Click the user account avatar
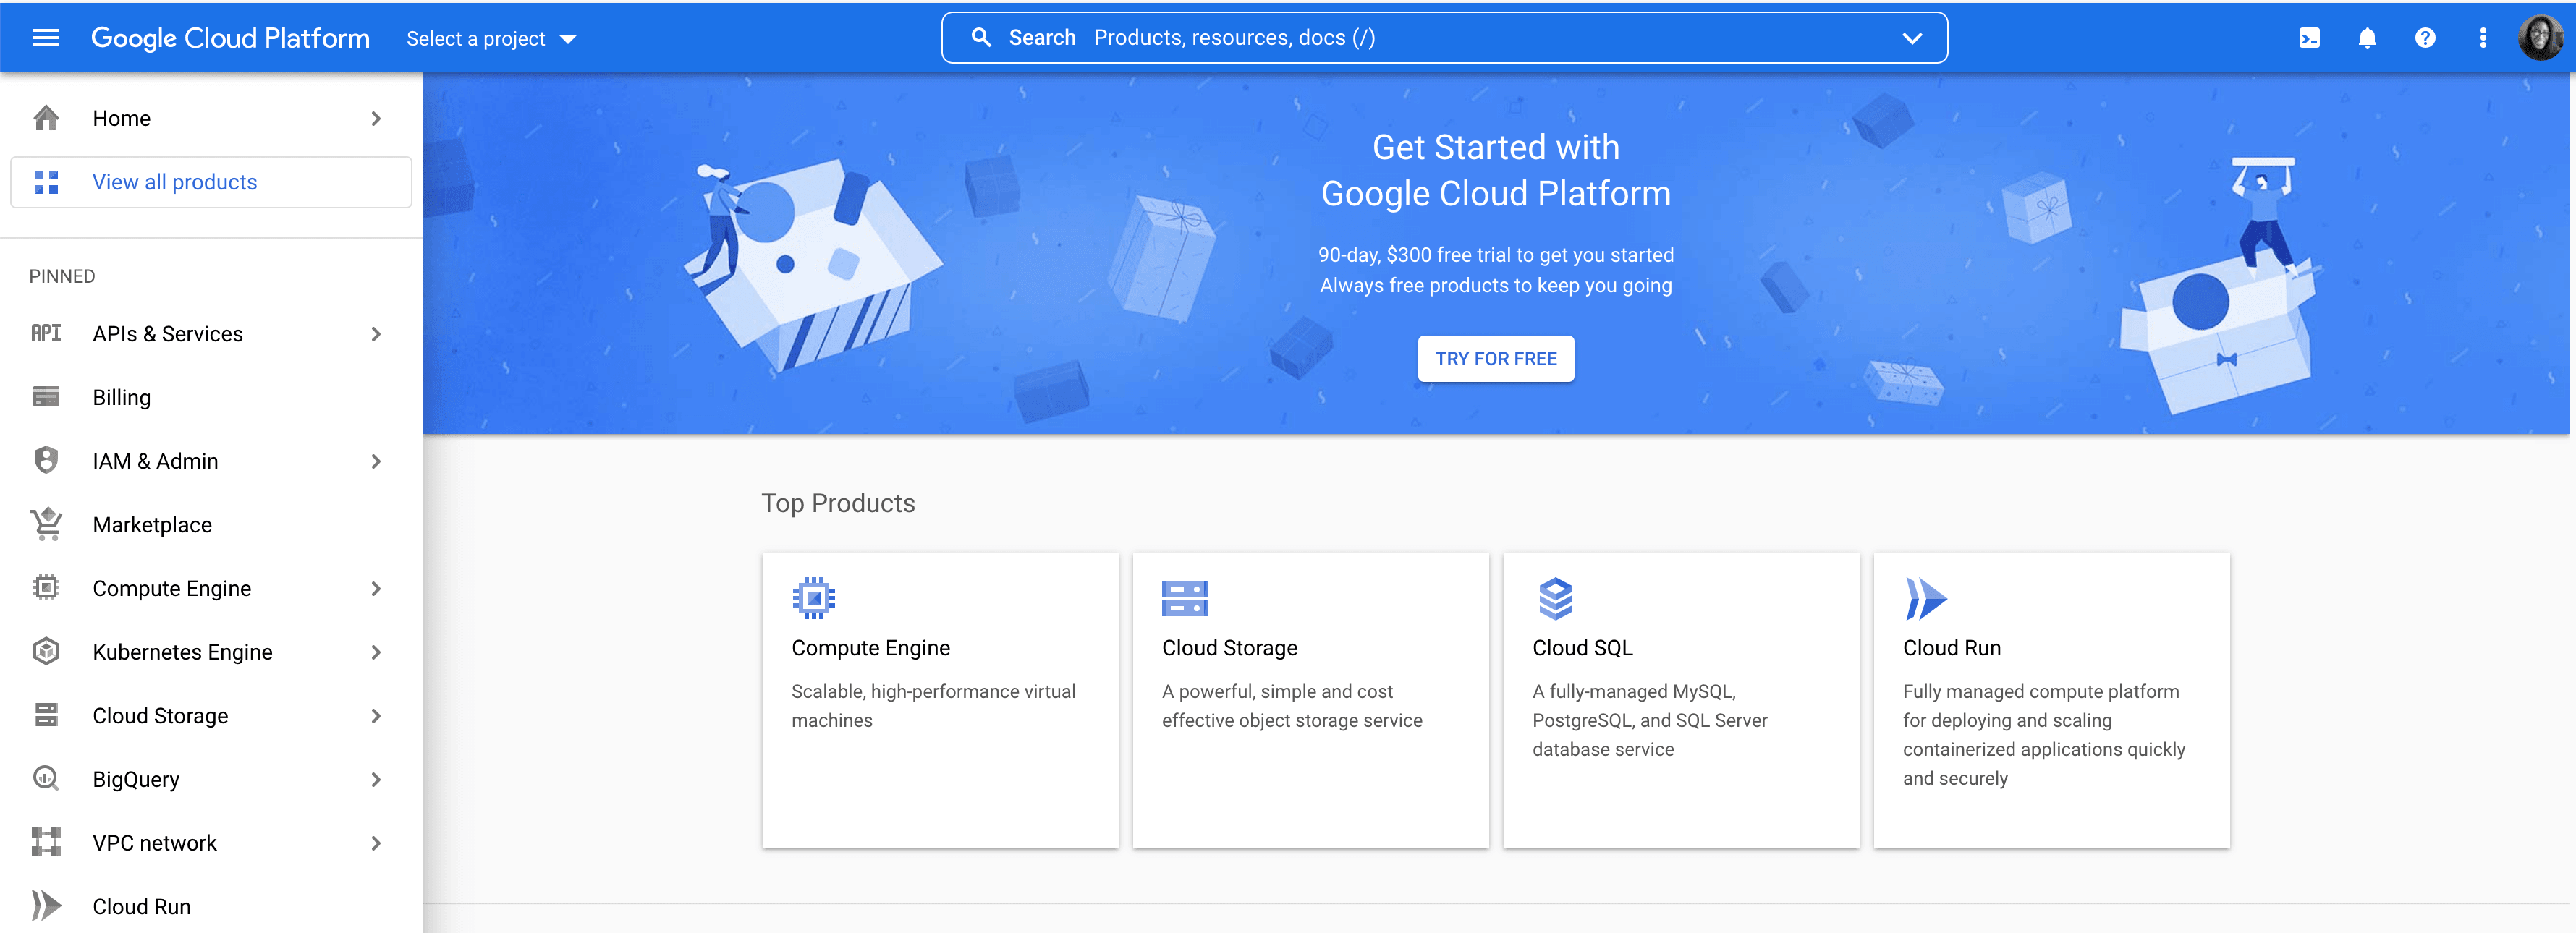The height and width of the screenshot is (933, 2576). (2540, 38)
